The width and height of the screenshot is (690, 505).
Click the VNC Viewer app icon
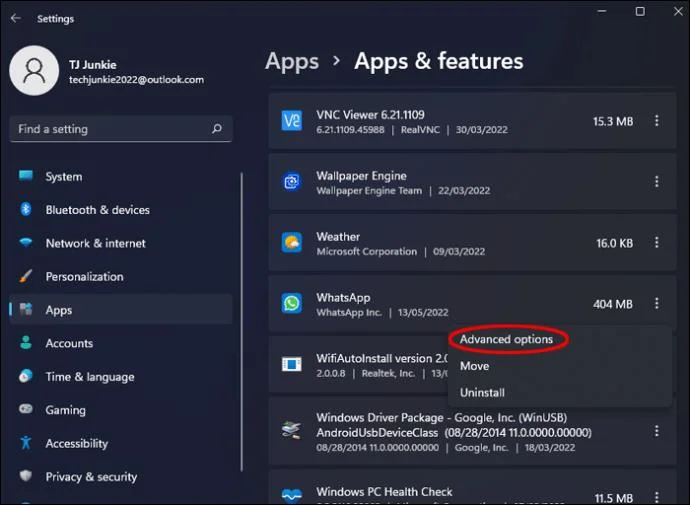pos(292,121)
